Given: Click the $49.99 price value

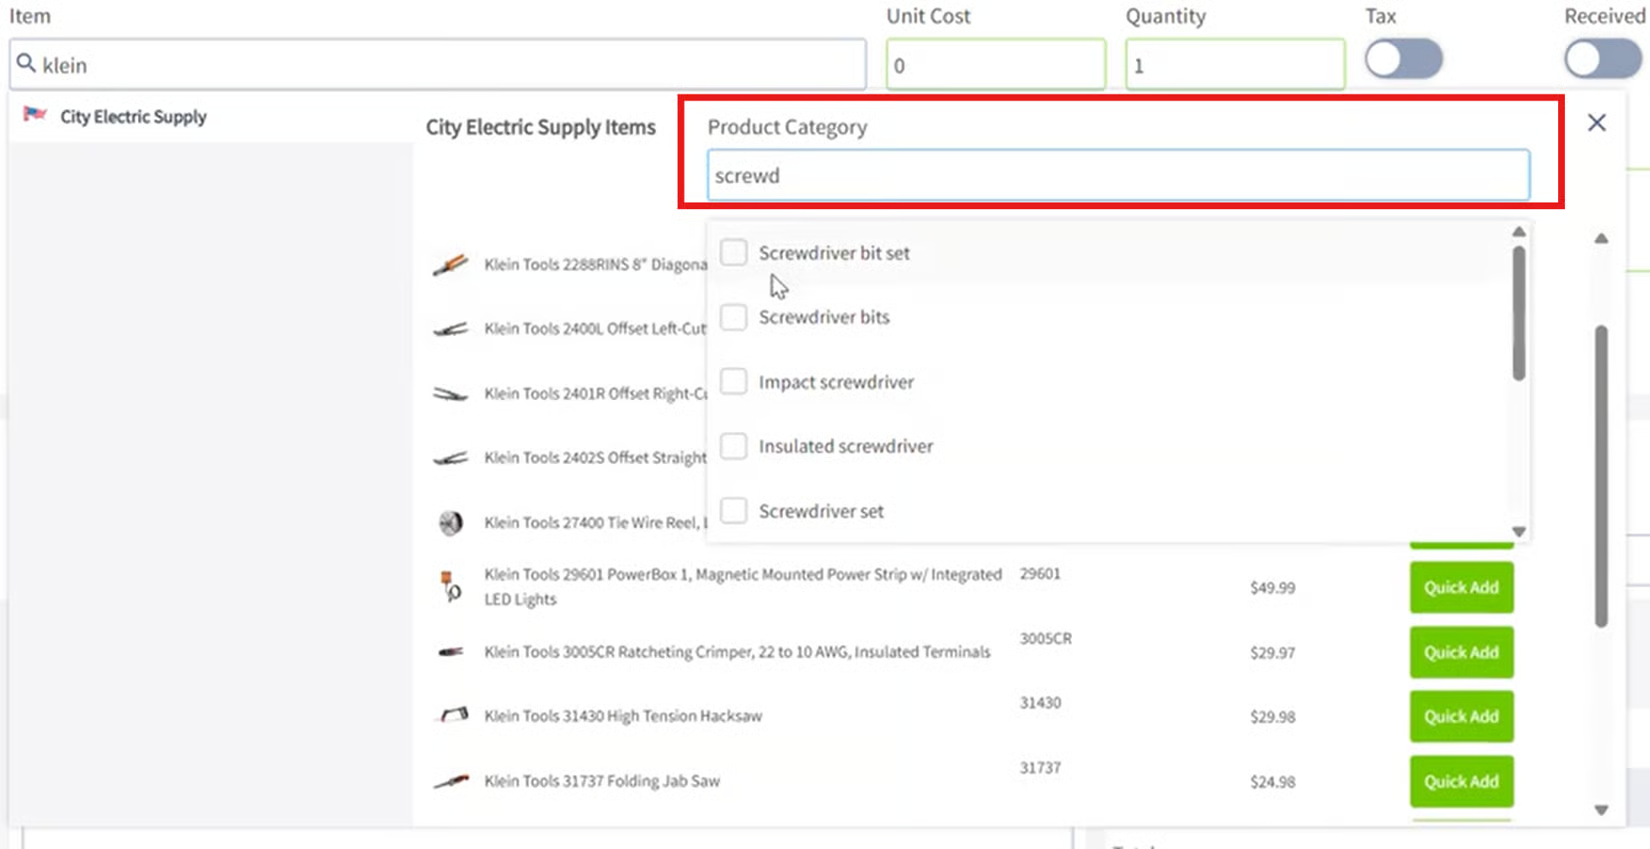Looking at the screenshot, I should click(1272, 588).
